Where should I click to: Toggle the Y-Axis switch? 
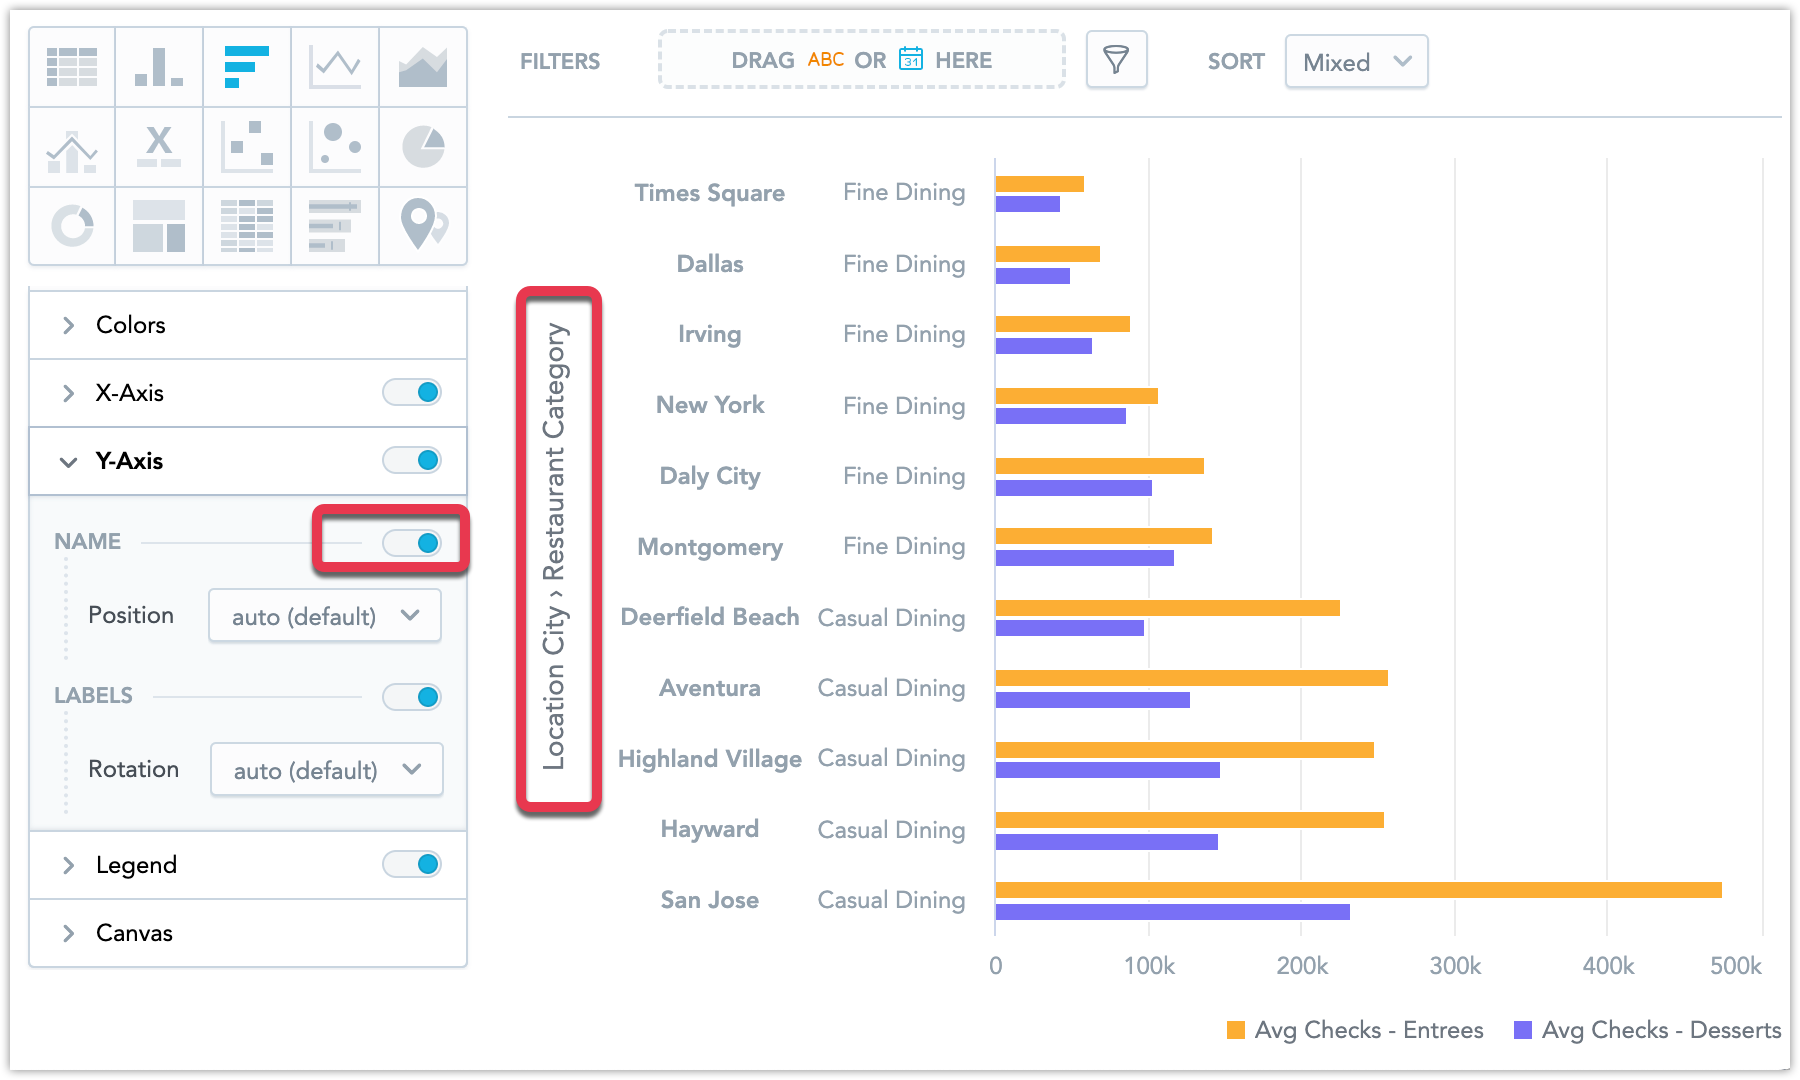coord(412,460)
